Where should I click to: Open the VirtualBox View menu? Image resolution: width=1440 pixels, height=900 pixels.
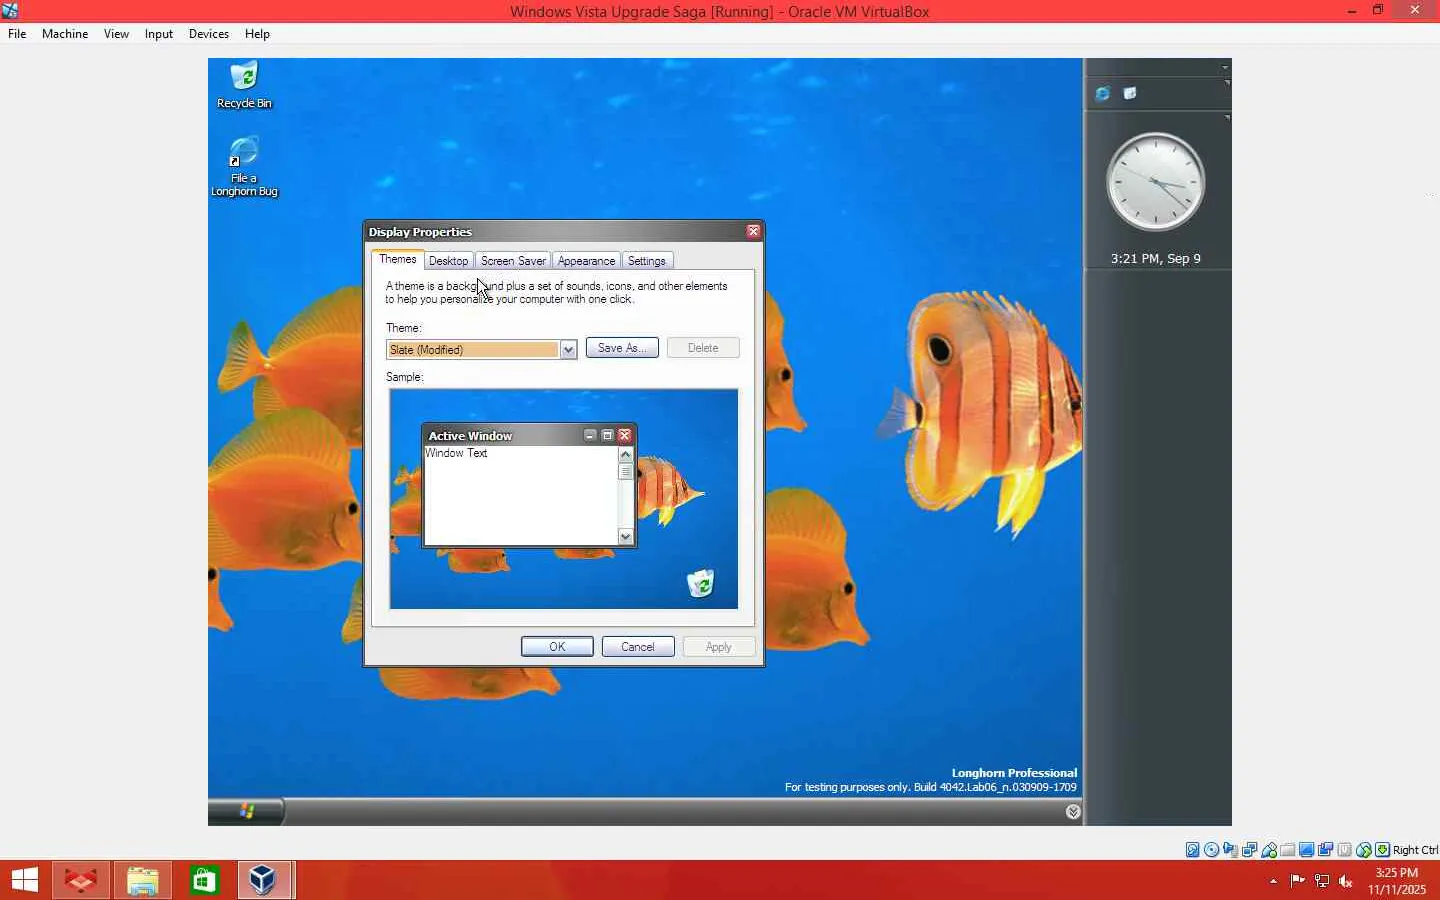[x=116, y=34]
